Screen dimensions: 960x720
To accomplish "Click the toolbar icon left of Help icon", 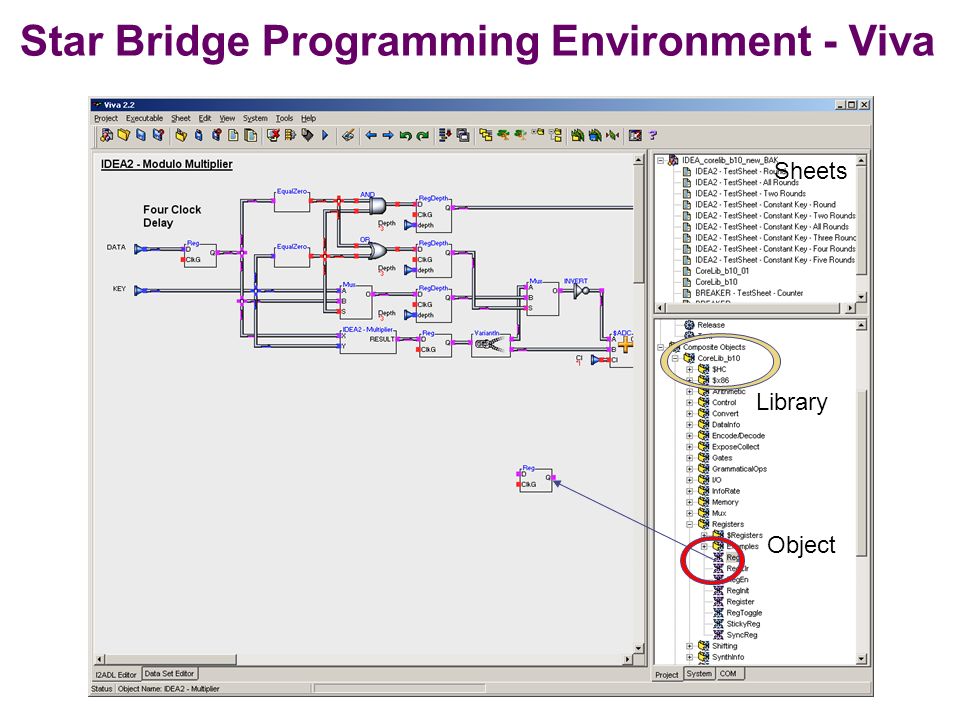I will (636, 135).
